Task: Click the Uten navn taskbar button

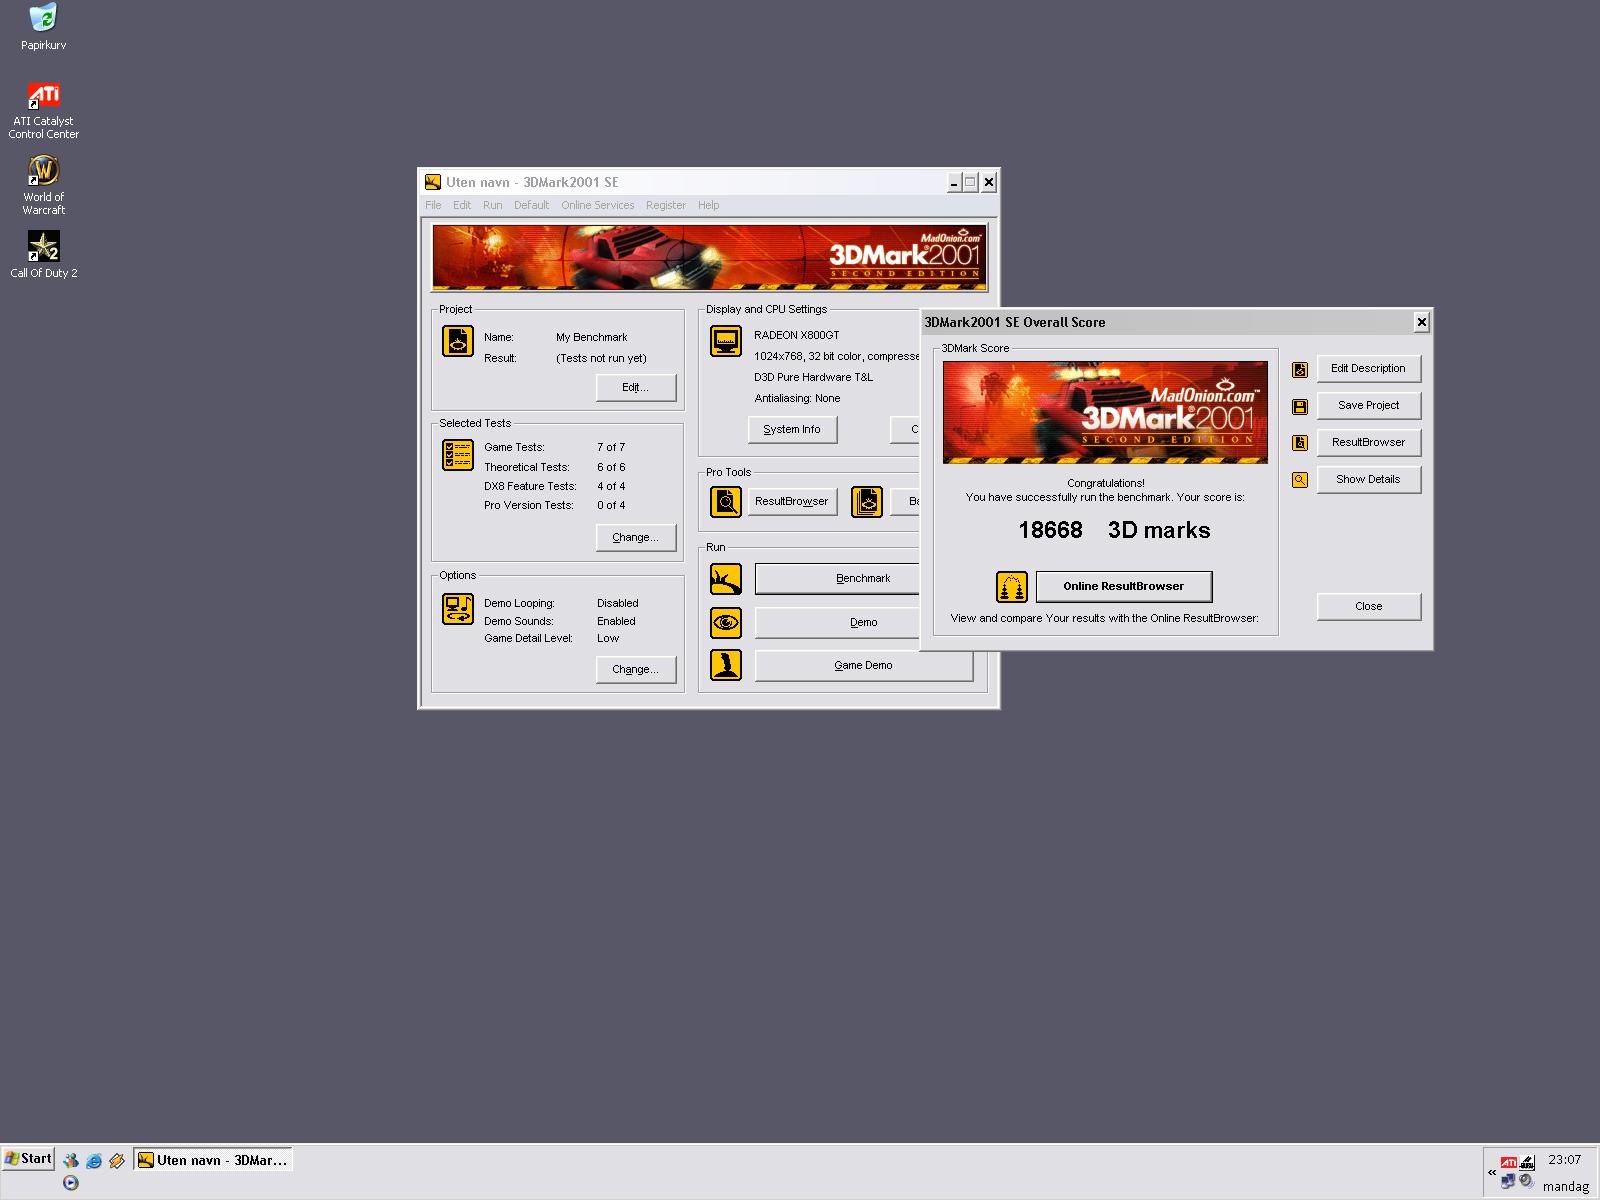Action: 213,1160
